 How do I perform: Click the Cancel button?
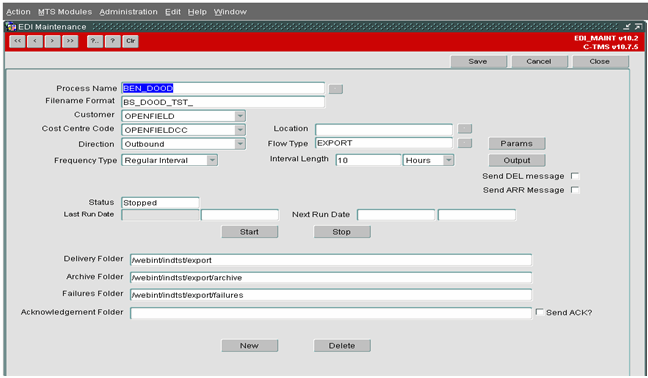(539, 62)
